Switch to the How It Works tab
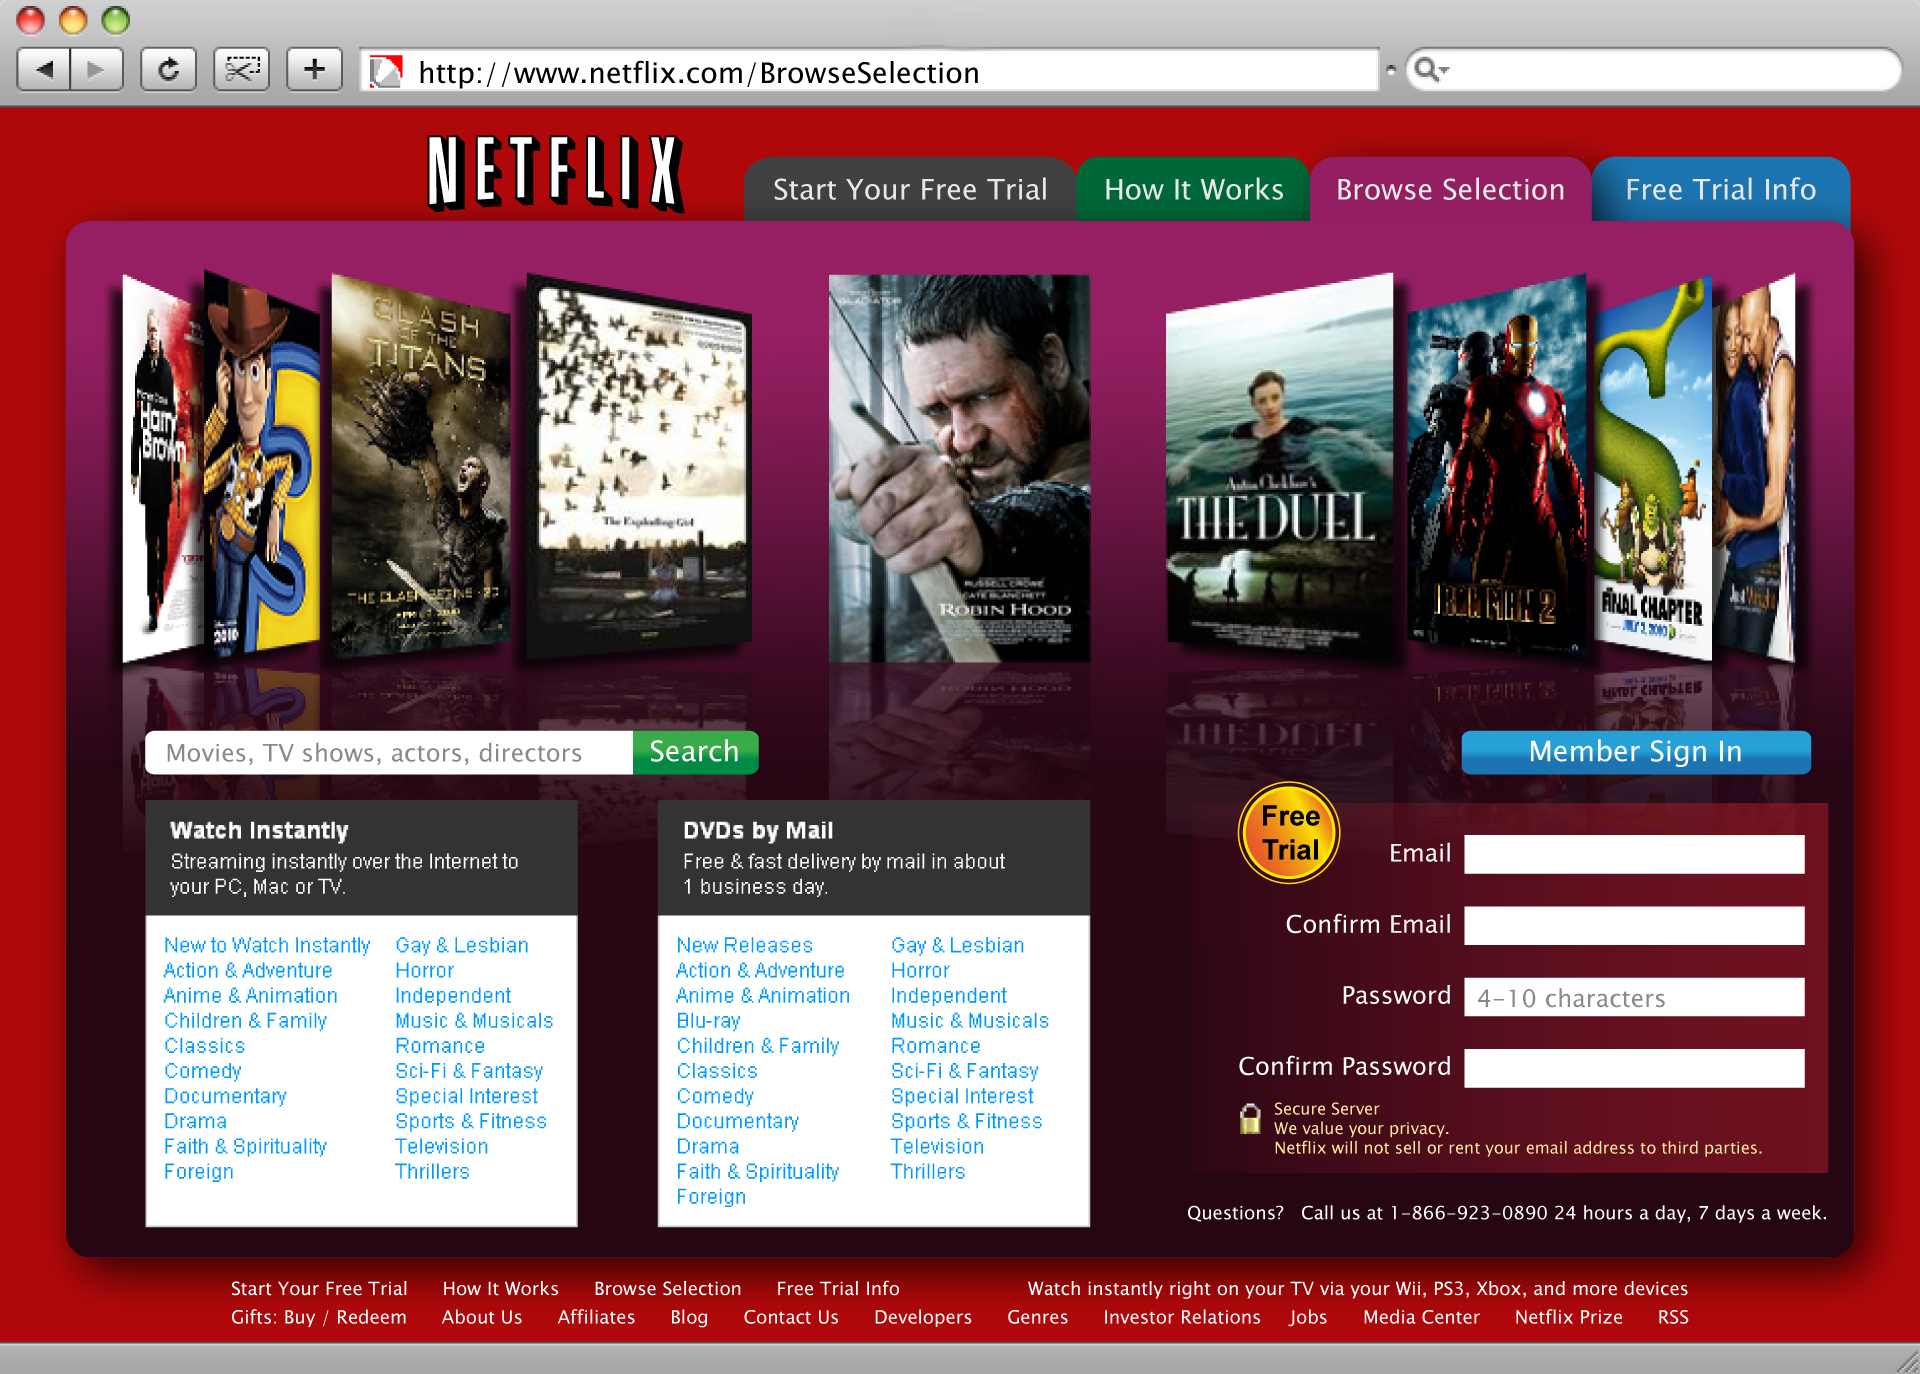The image size is (1920, 1374). (x=1193, y=190)
